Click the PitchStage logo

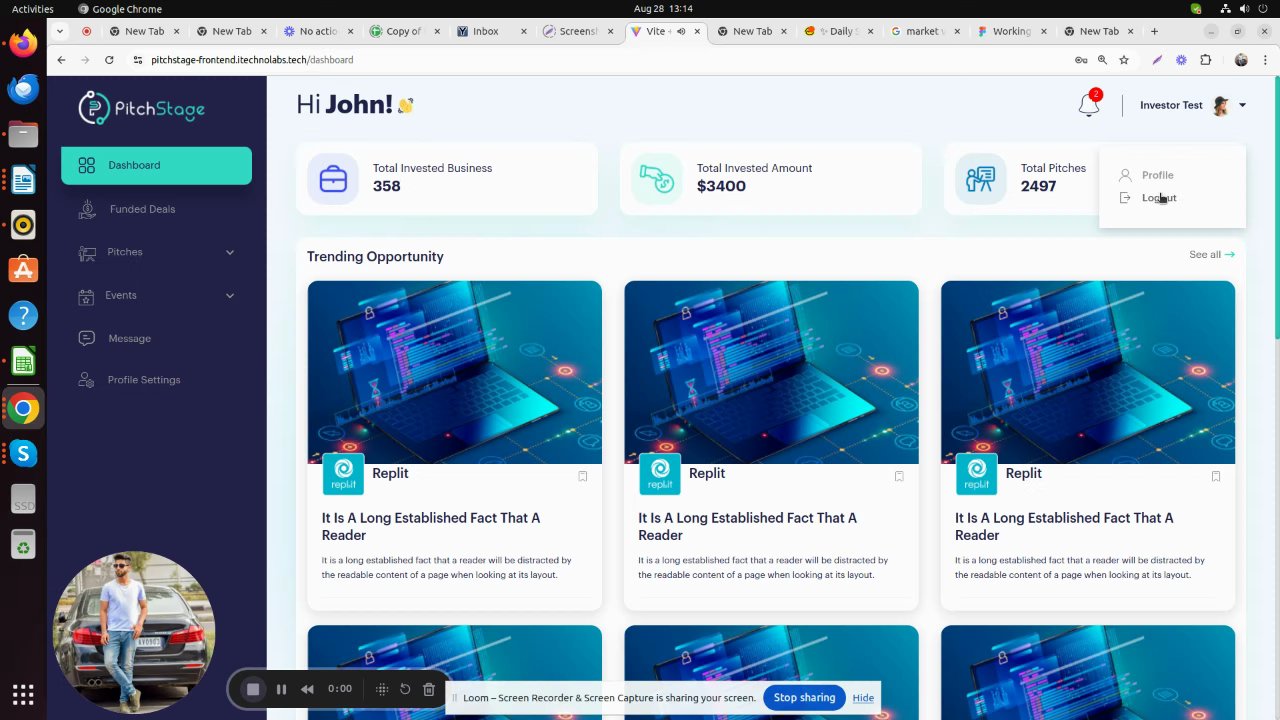coord(142,108)
